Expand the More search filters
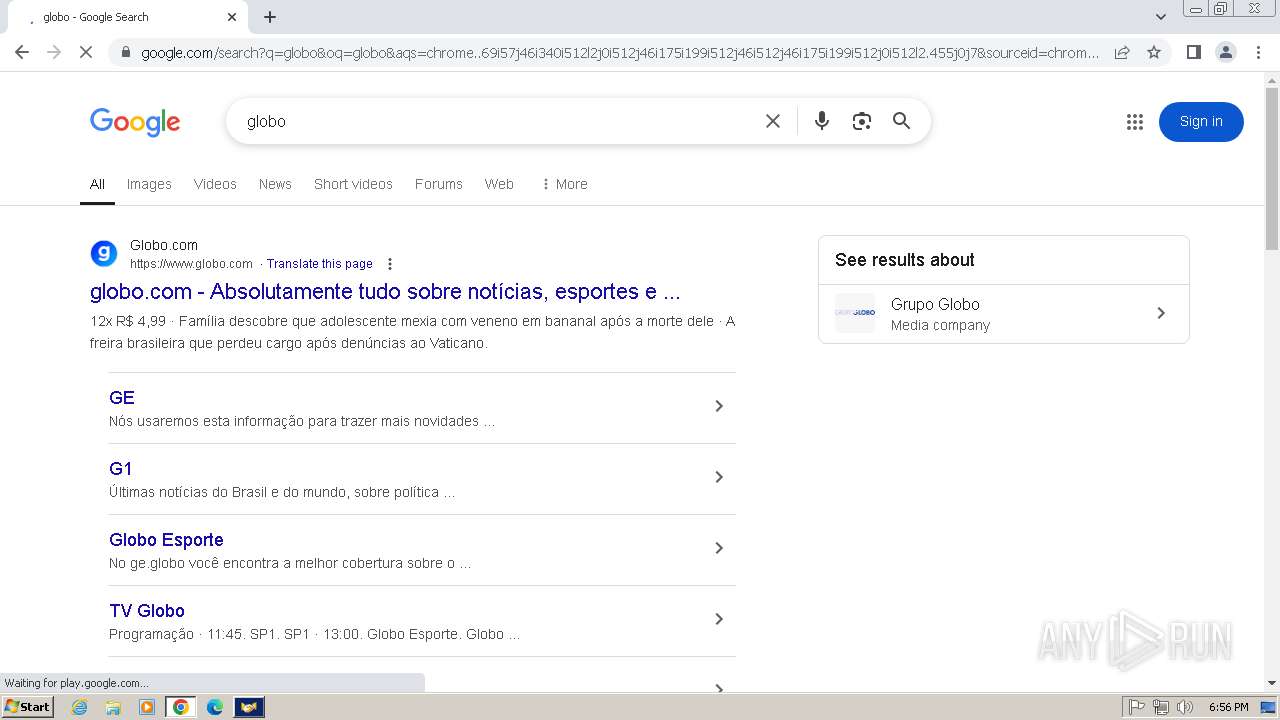Image resolution: width=1280 pixels, height=720 pixels. [564, 184]
